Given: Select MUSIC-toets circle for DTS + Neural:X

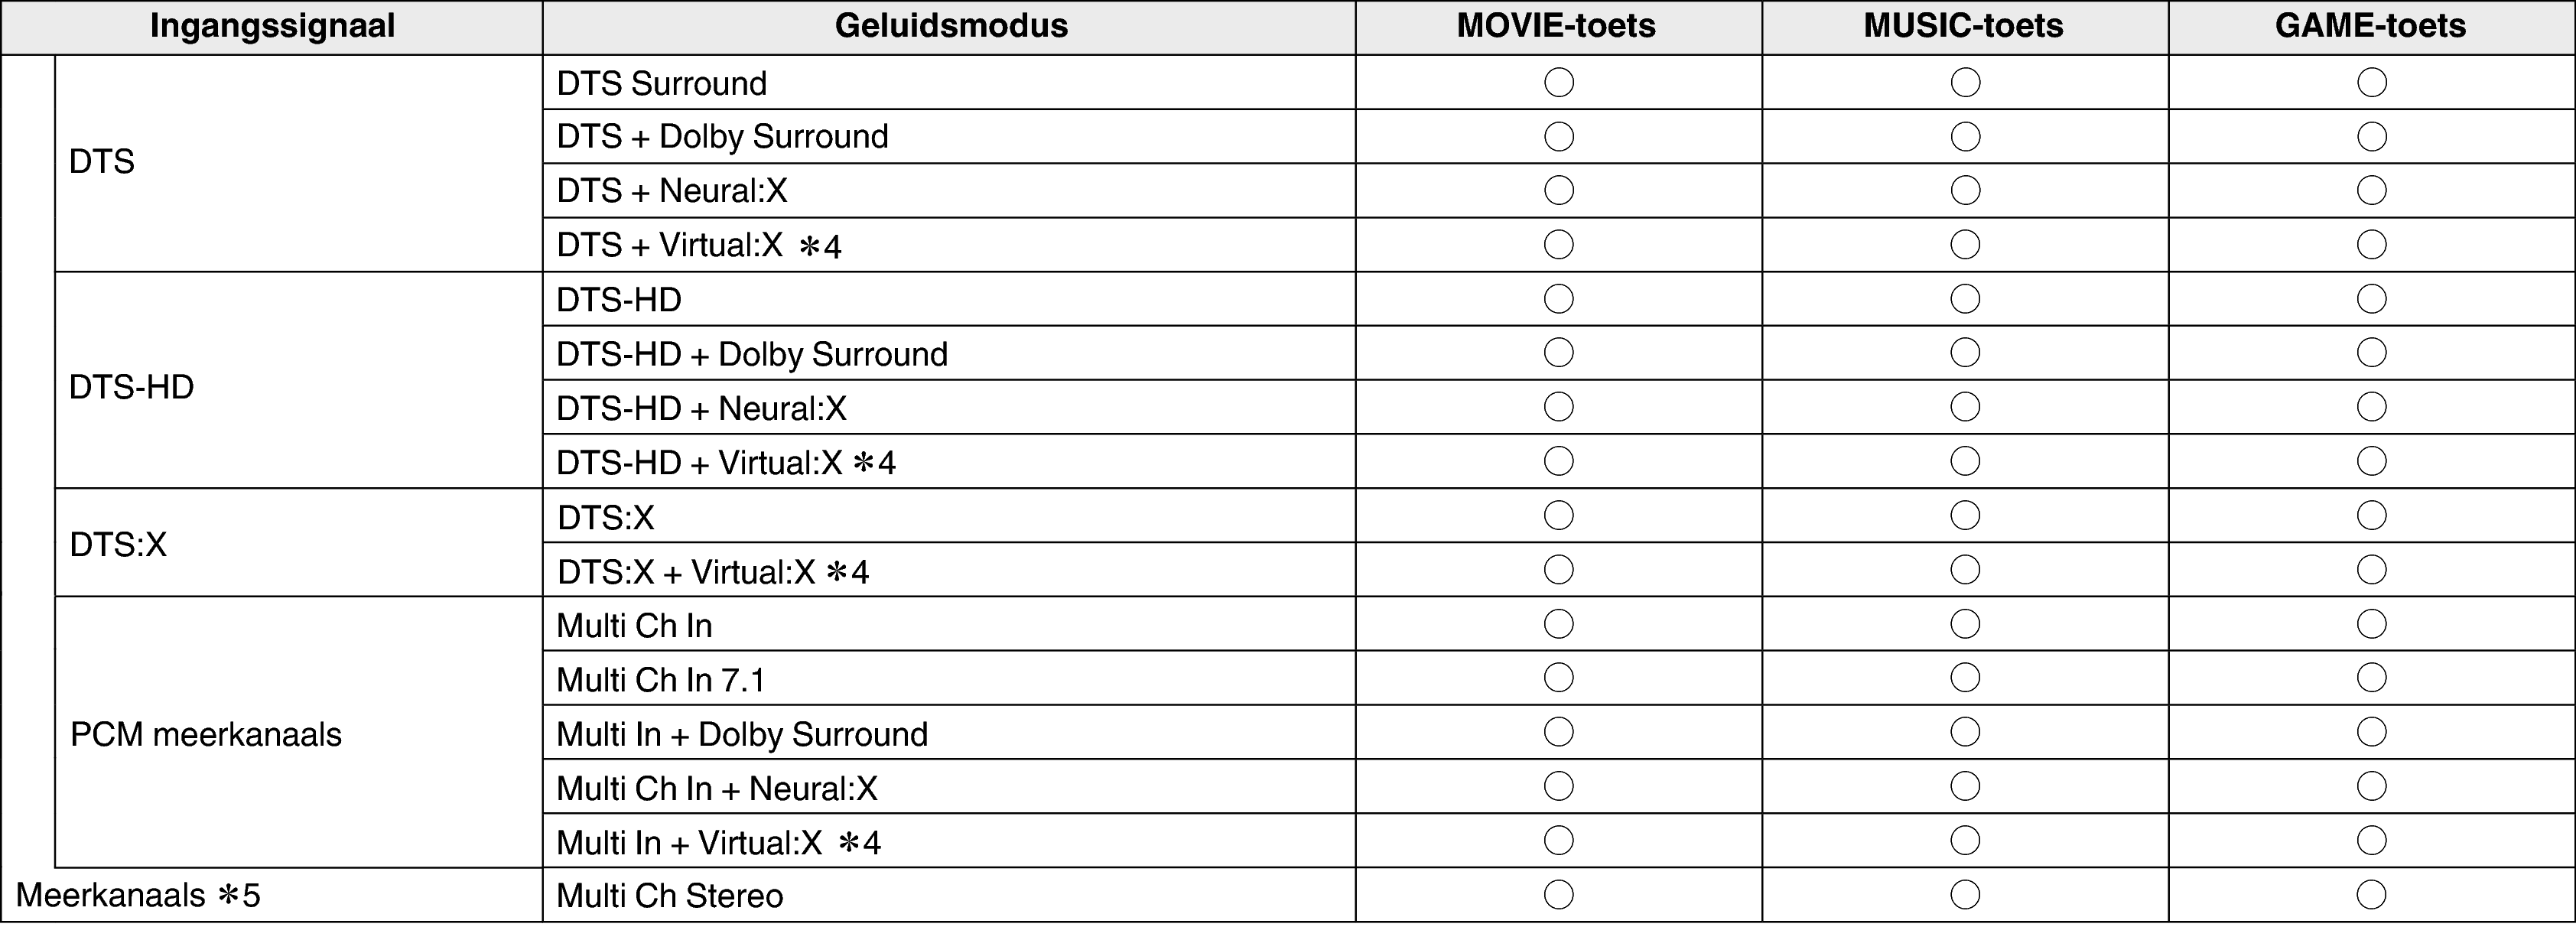Looking at the screenshot, I should (1965, 190).
